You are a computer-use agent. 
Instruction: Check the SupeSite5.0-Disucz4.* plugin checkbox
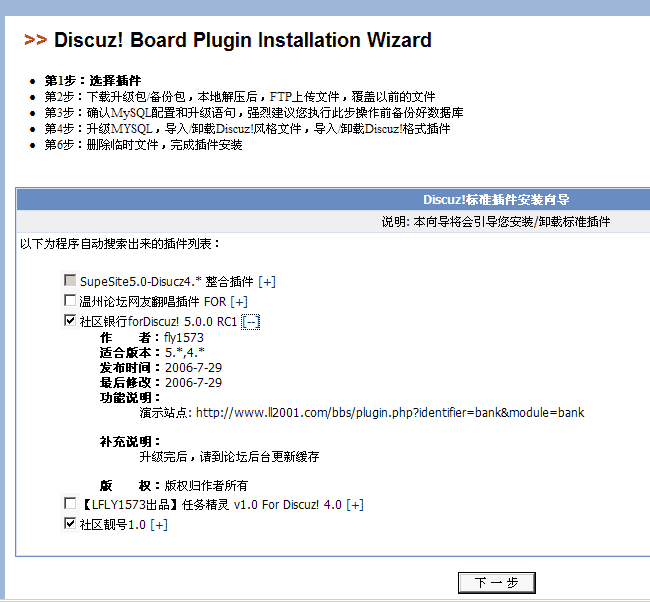[x=70, y=280]
